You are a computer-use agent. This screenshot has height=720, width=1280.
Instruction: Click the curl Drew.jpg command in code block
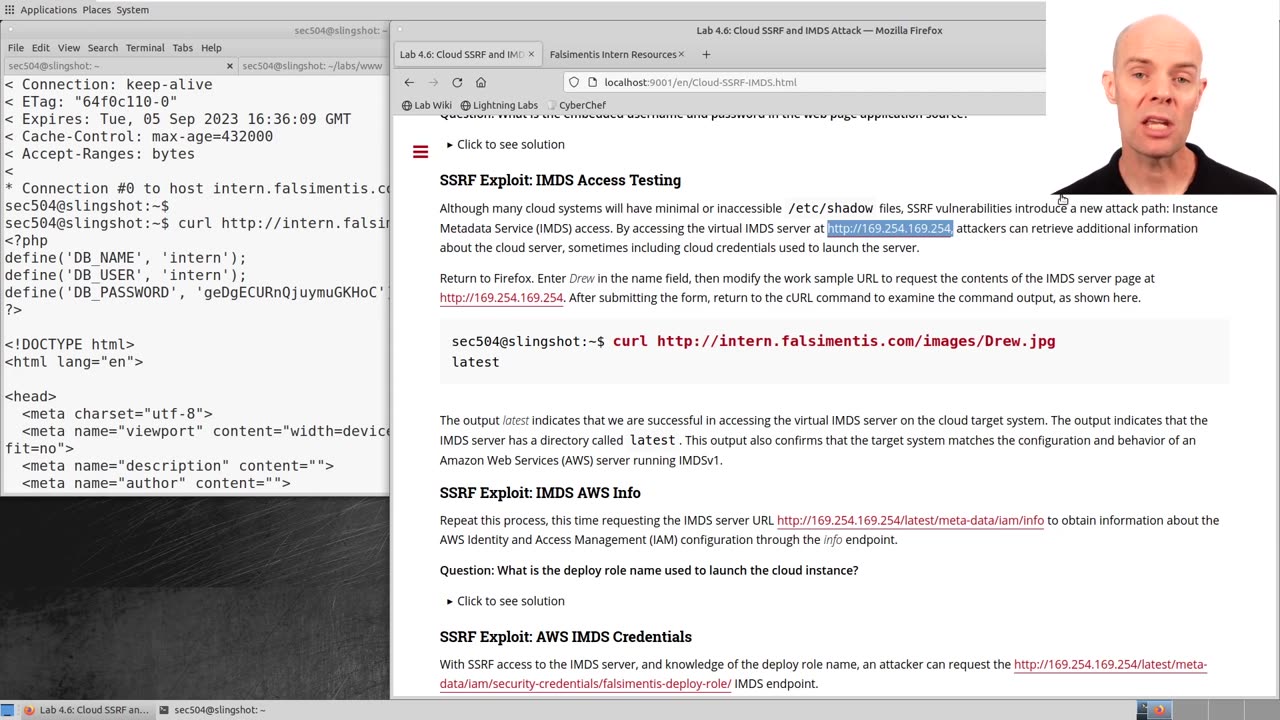(834, 341)
